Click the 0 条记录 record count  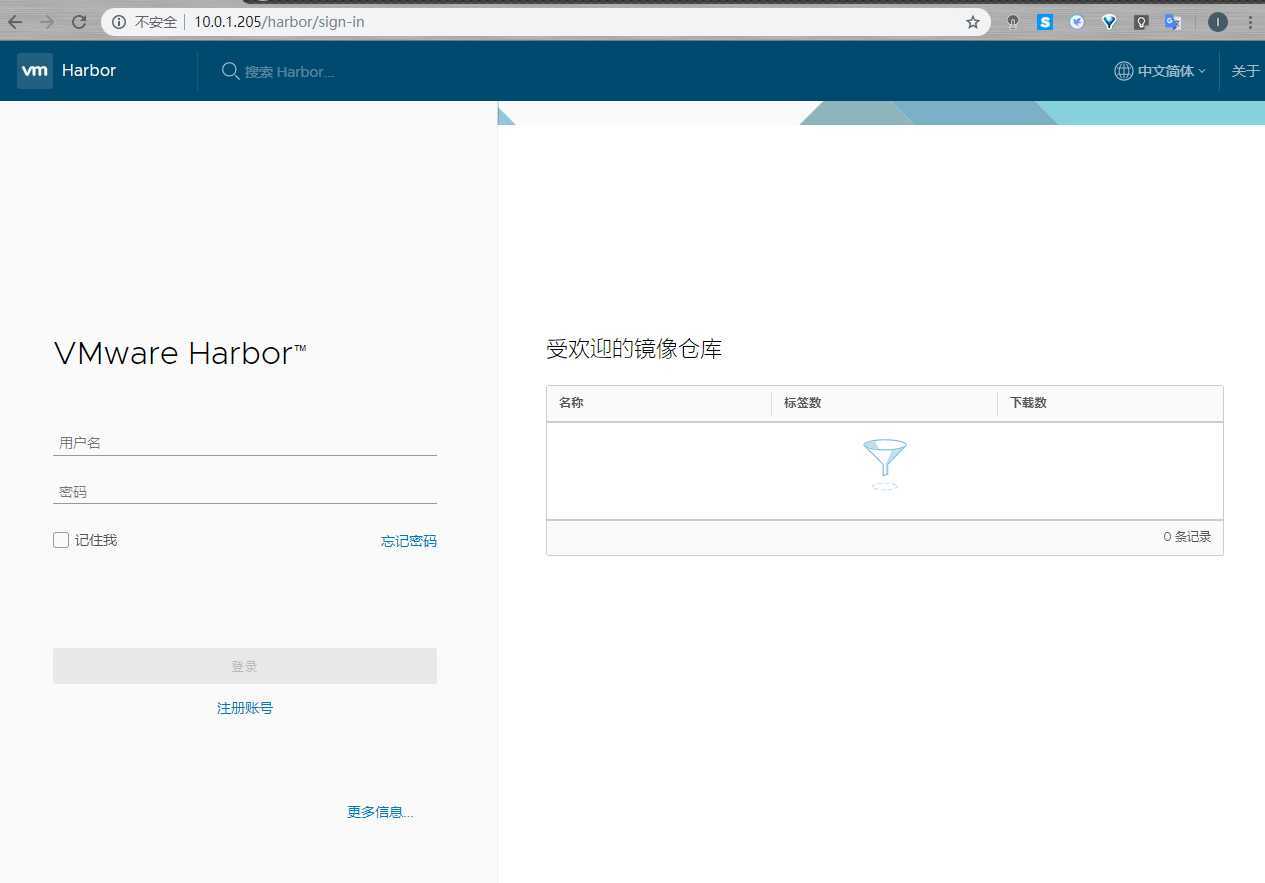click(x=1187, y=537)
